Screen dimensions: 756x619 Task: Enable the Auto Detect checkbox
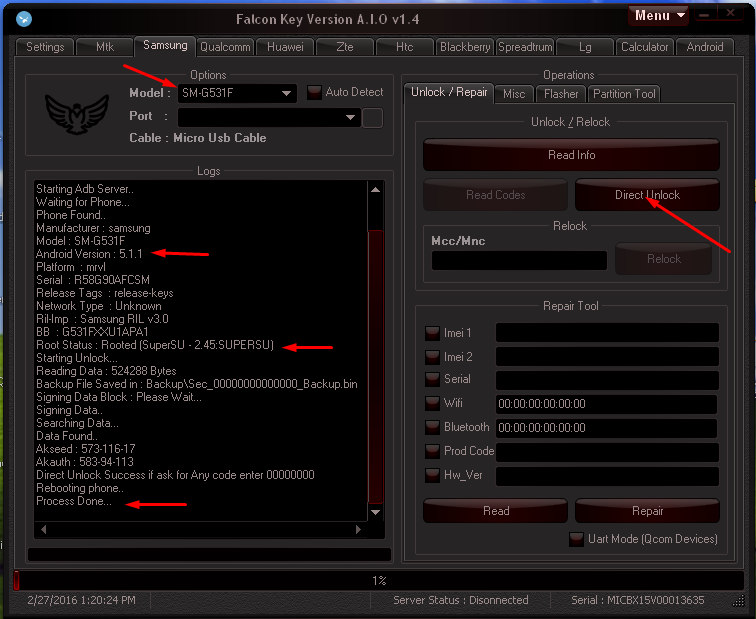pos(314,92)
